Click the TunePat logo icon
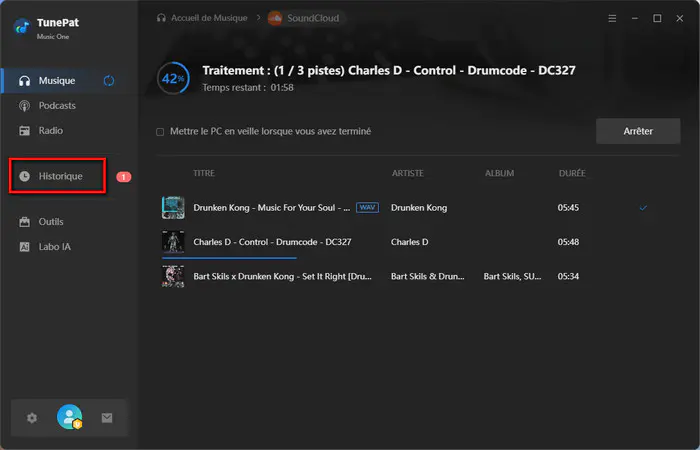The height and width of the screenshot is (450, 700). coord(21,27)
